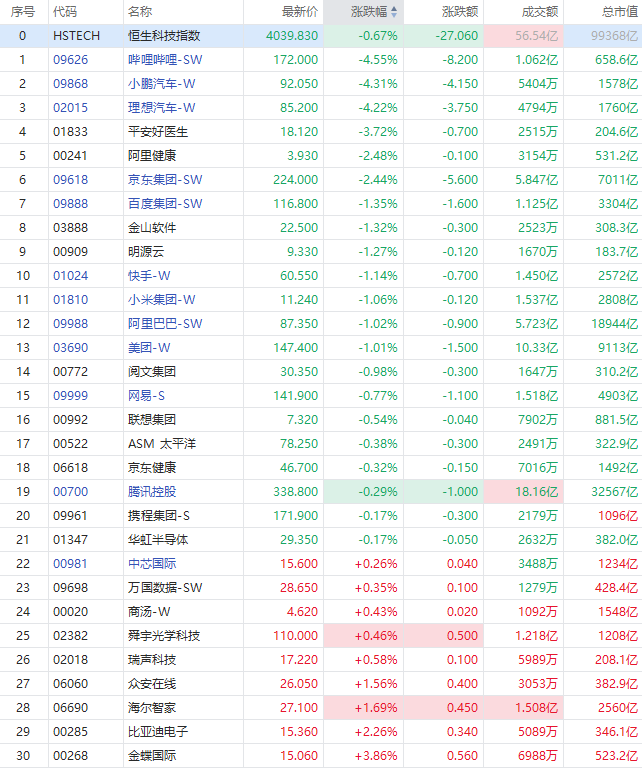Open stock code 02015 link
This screenshot has height=769, width=642.
71,108
